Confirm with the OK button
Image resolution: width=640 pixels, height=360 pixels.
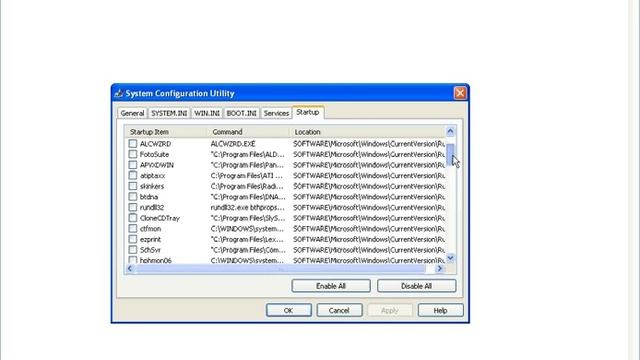coord(289,311)
